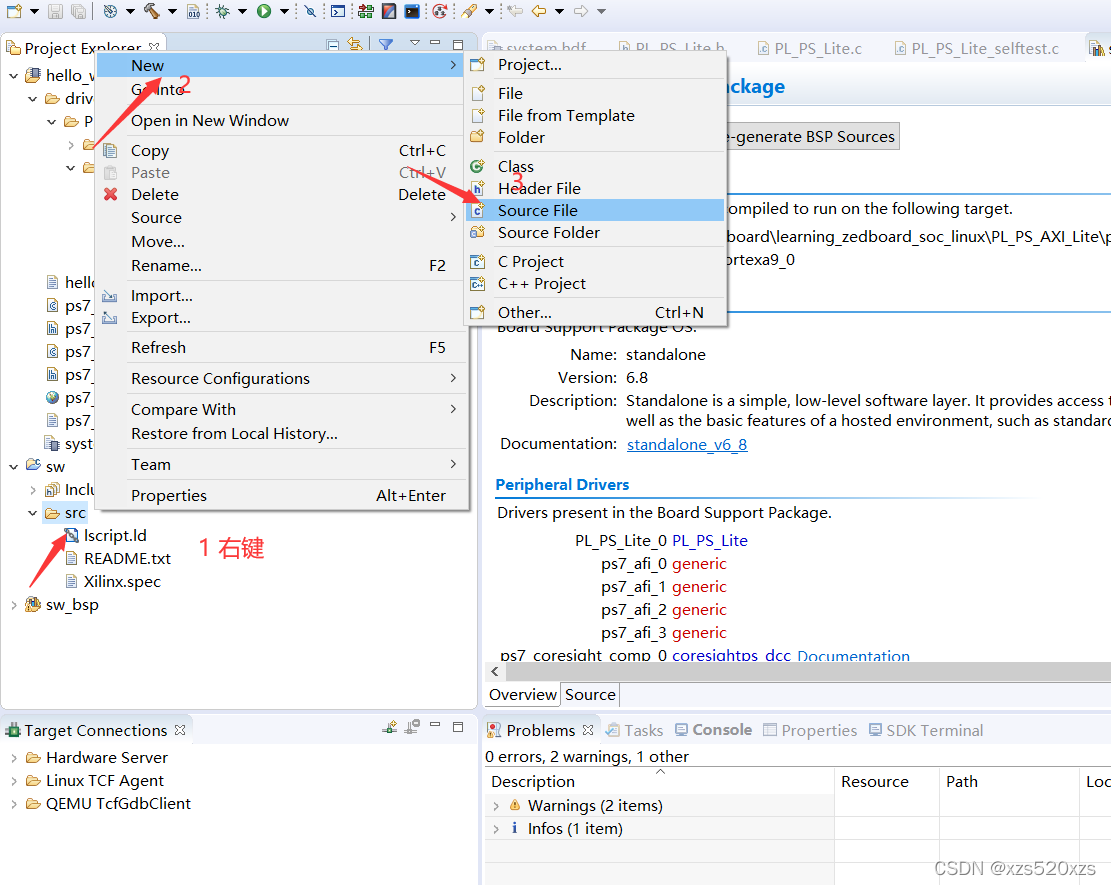The image size is (1111, 885).
Task: Open the dropdown beside the Debug bug icon
Action: pos(242,11)
